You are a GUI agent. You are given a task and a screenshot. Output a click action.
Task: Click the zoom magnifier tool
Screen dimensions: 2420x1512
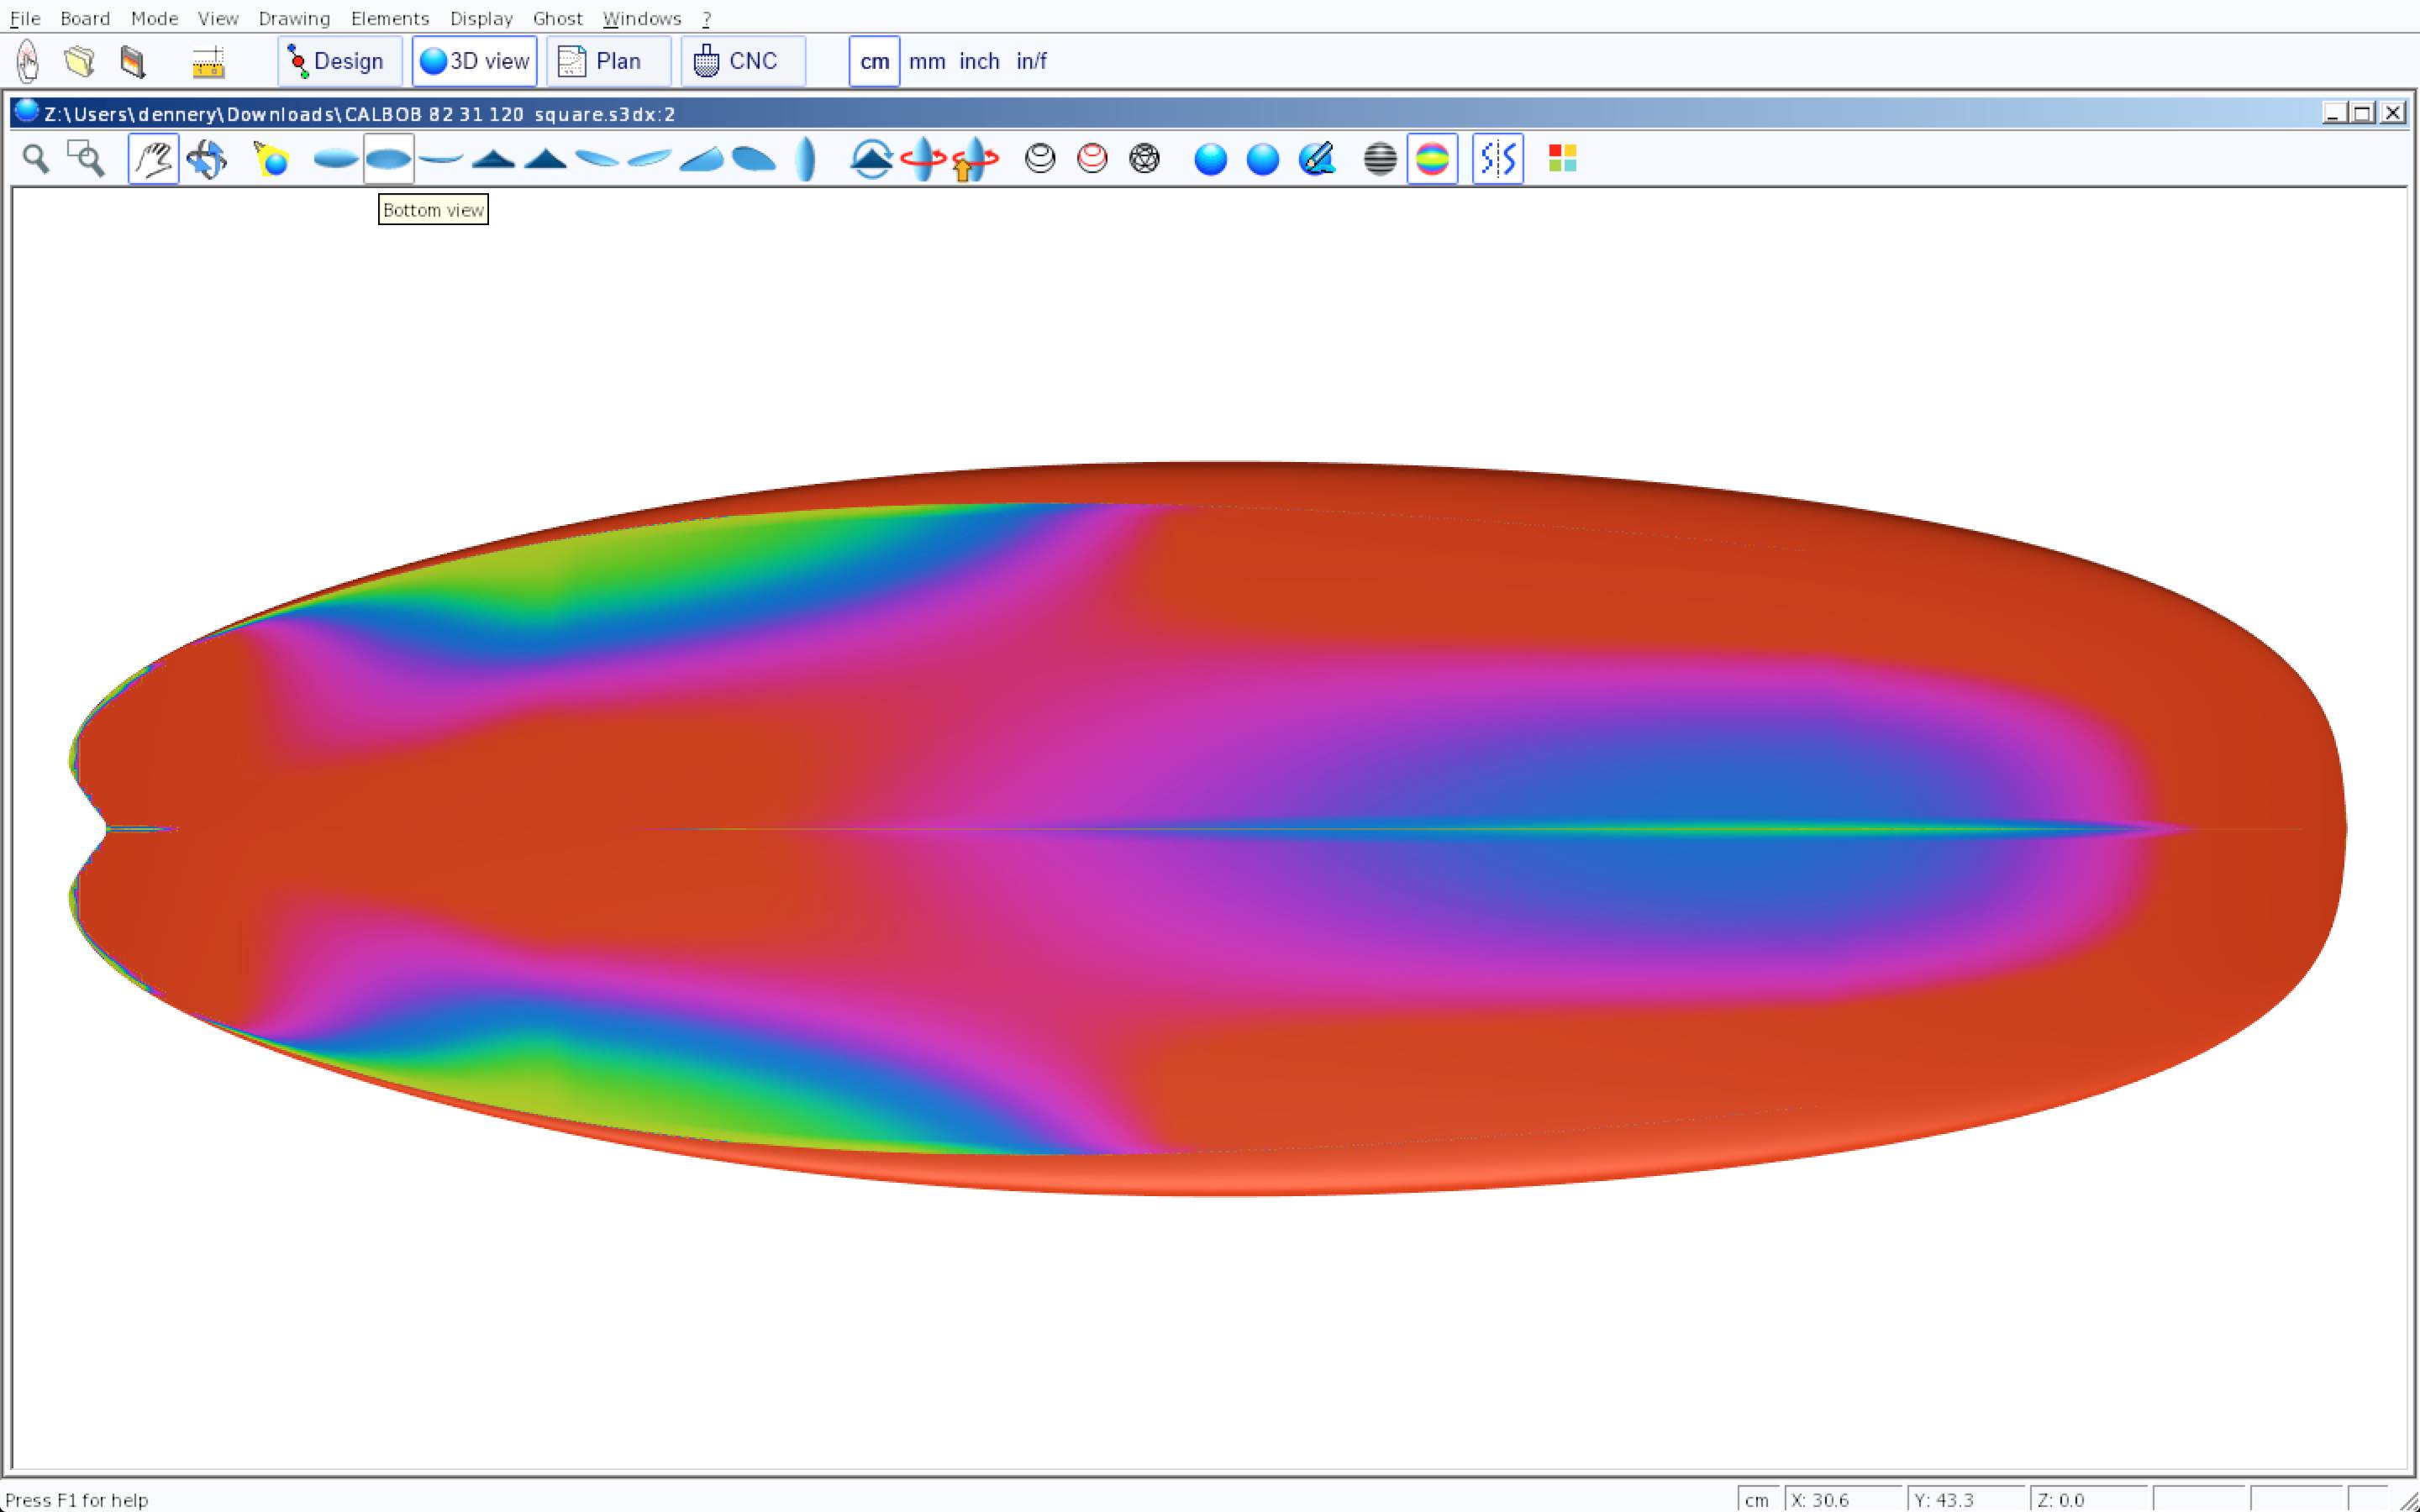click(36, 159)
